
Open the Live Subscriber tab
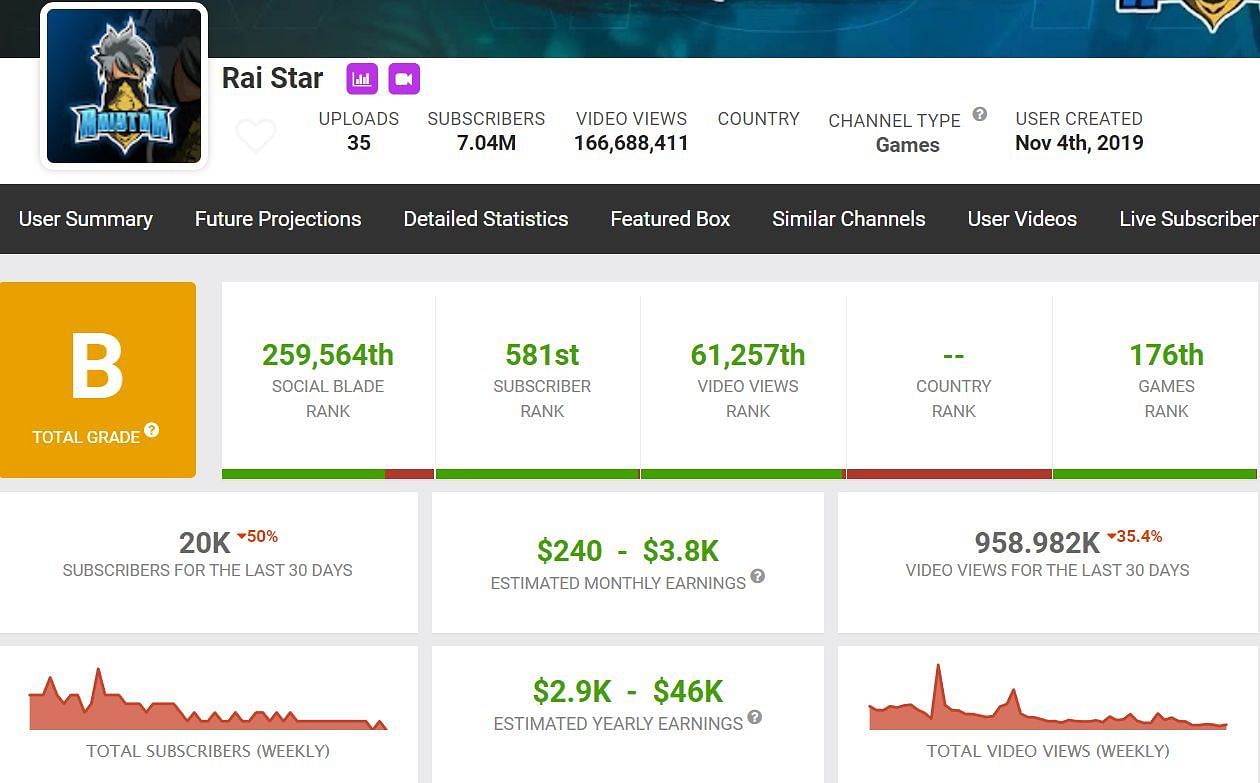[x=1188, y=219]
